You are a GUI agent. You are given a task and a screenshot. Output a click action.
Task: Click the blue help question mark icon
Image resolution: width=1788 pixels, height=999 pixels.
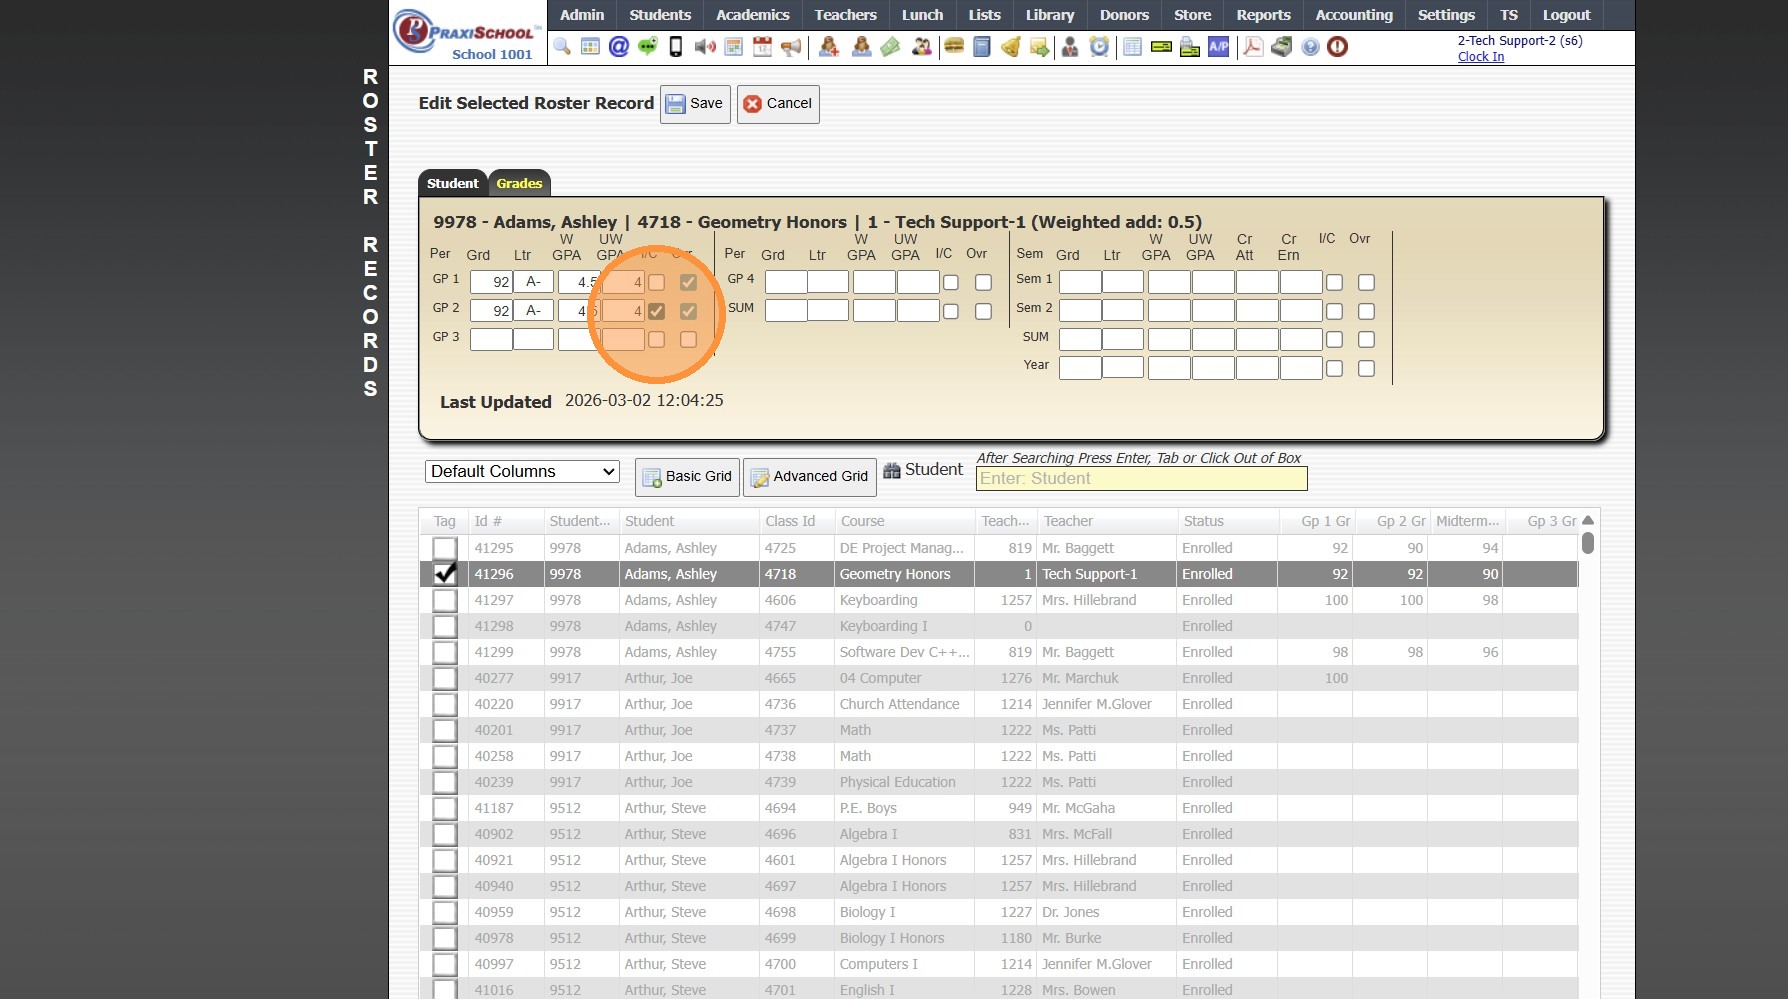click(x=1310, y=47)
